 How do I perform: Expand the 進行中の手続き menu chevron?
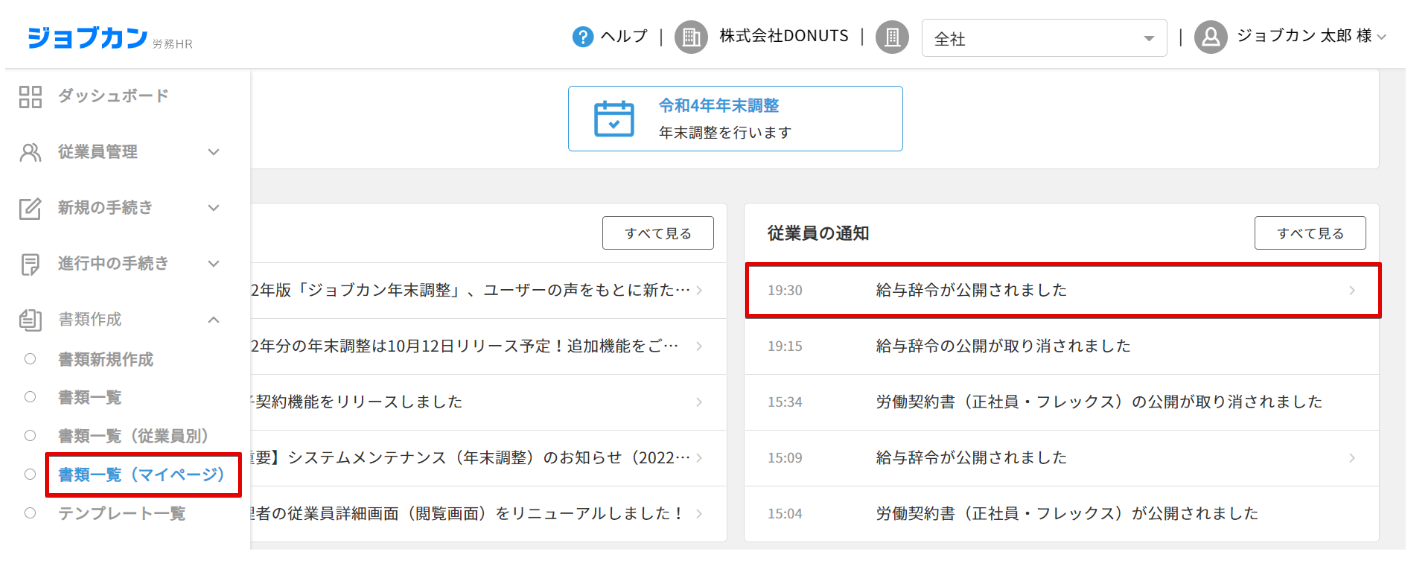tap(213, 264)
